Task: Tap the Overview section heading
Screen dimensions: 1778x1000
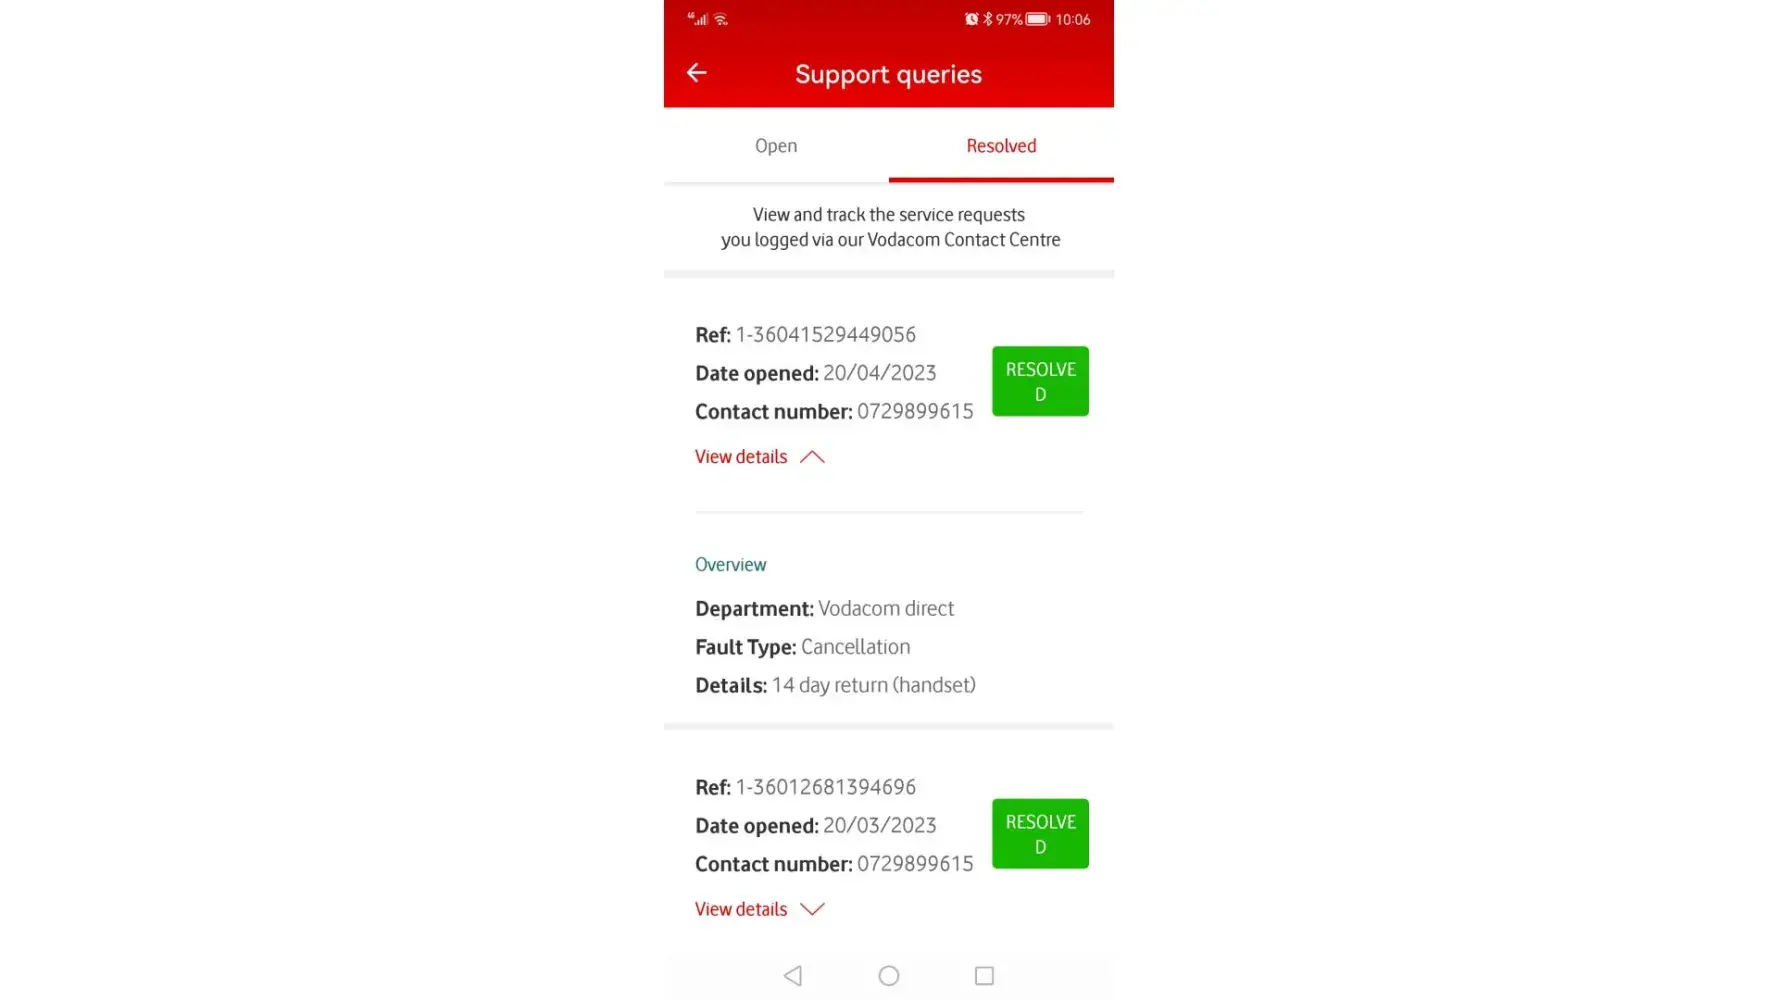Action: [731, 565]
